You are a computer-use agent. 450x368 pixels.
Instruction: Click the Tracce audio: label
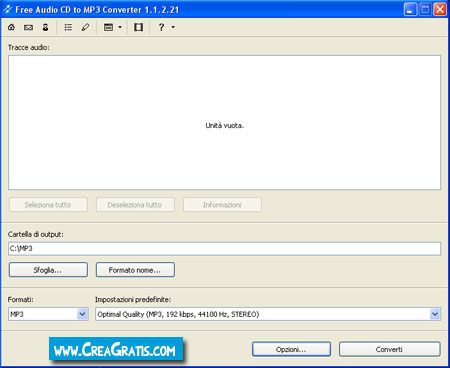pyautogui.click(x=29, y=47)
